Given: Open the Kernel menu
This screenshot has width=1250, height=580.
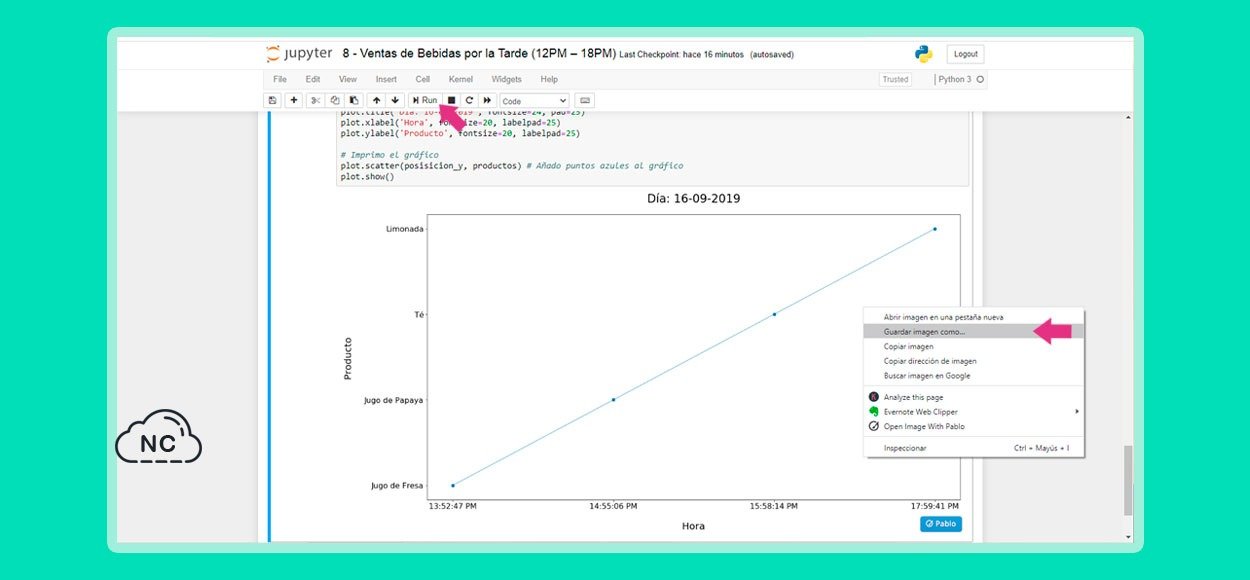Looking at the screenshot, I should pyautogui.click(x=460, y=79).
